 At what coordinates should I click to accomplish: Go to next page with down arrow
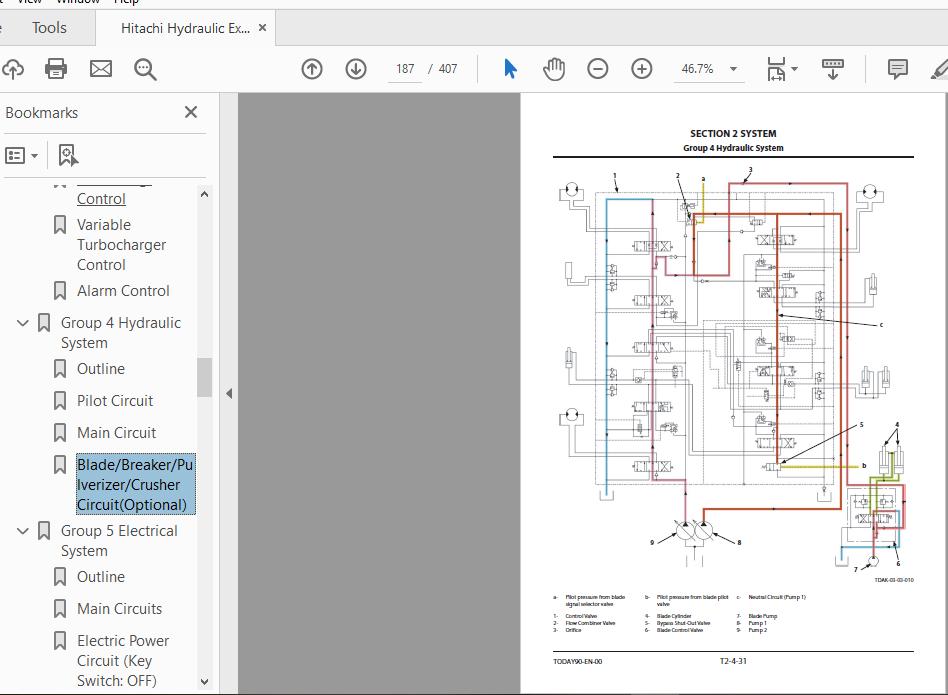356,69
